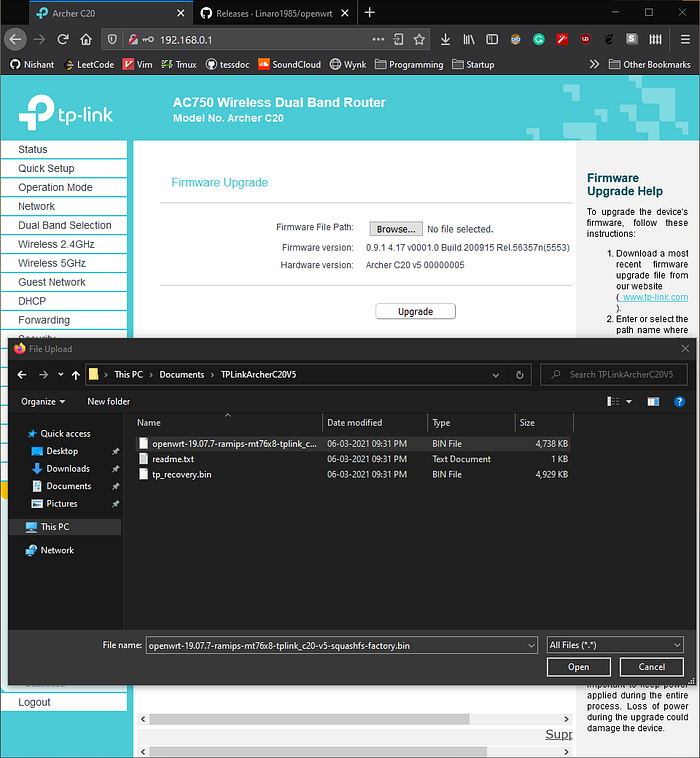700x758 pixels.
Task: Expand the File name combo box dropdown
Action: 531,645
